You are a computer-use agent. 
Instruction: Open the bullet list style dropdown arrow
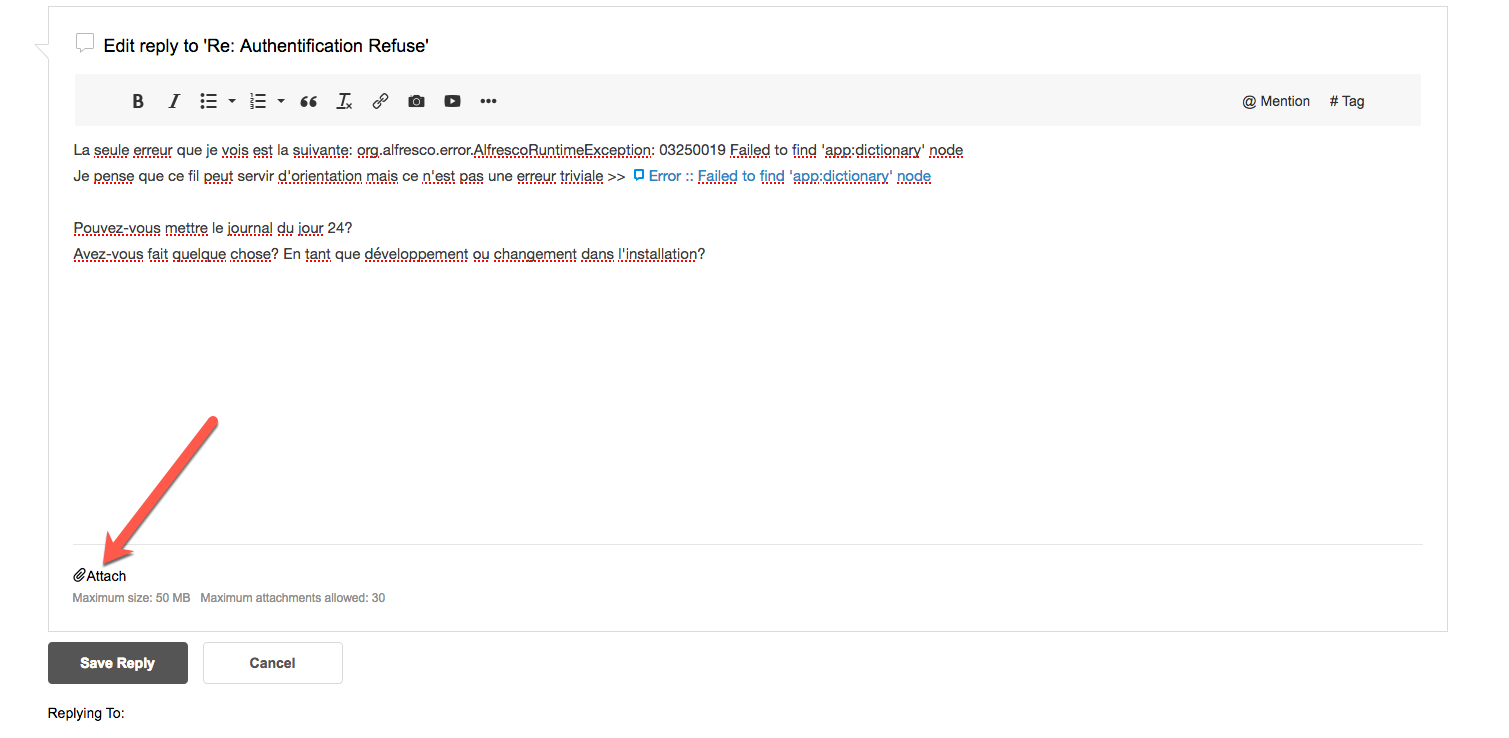(x=232, y=101)
